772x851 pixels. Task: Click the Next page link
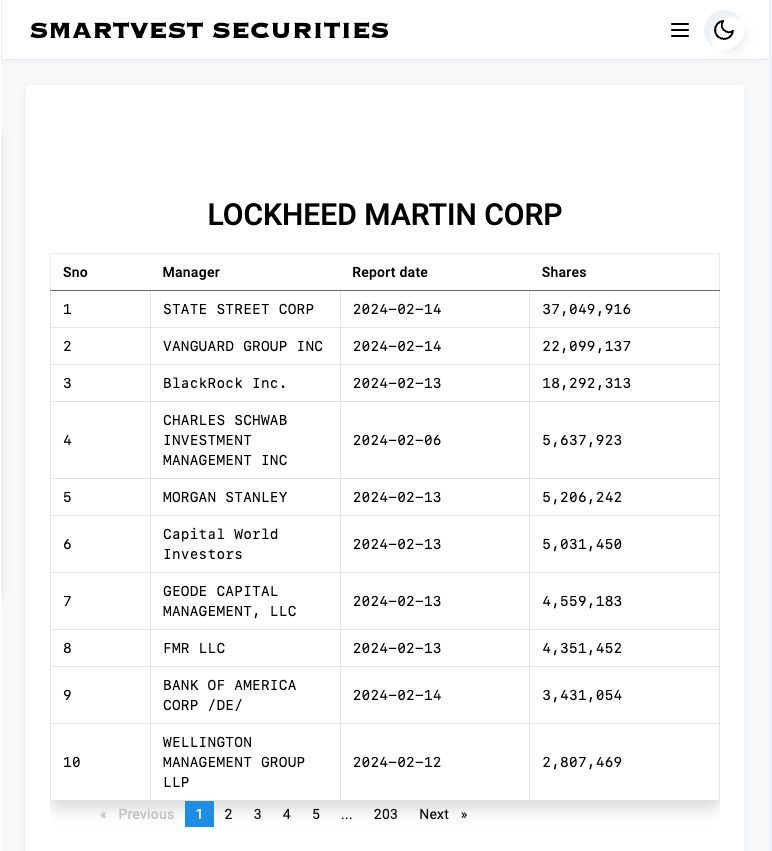click(x=442, y=814)
